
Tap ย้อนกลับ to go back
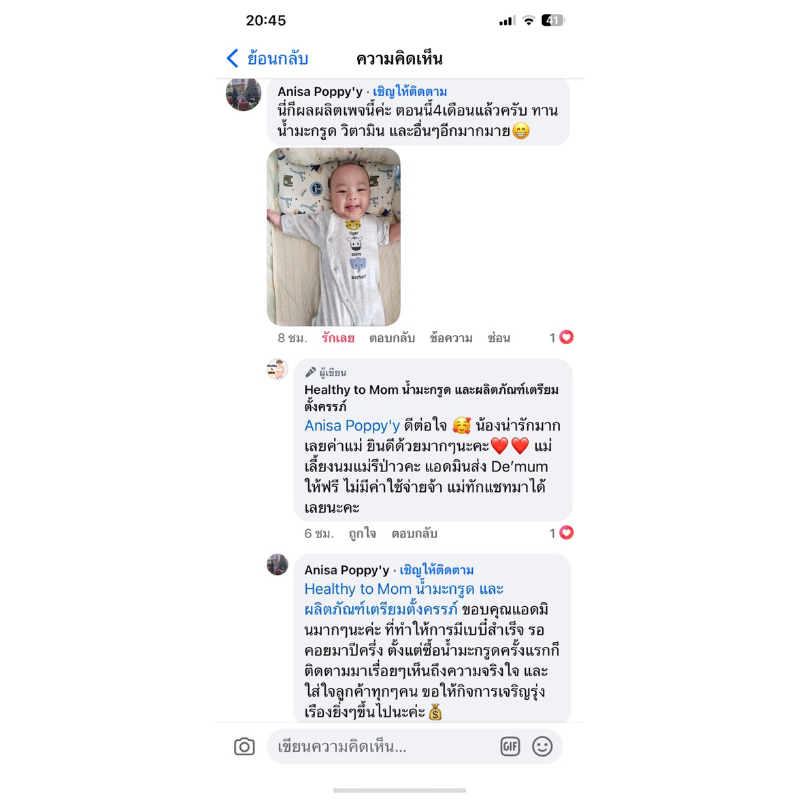[x=278, y=59]
